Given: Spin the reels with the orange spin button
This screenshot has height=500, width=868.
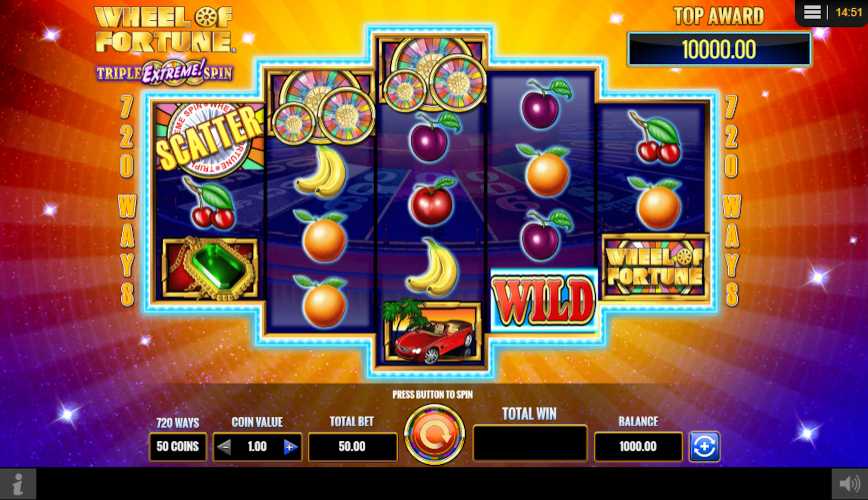Looking at the screenshot, I should (x=435, y=435).
